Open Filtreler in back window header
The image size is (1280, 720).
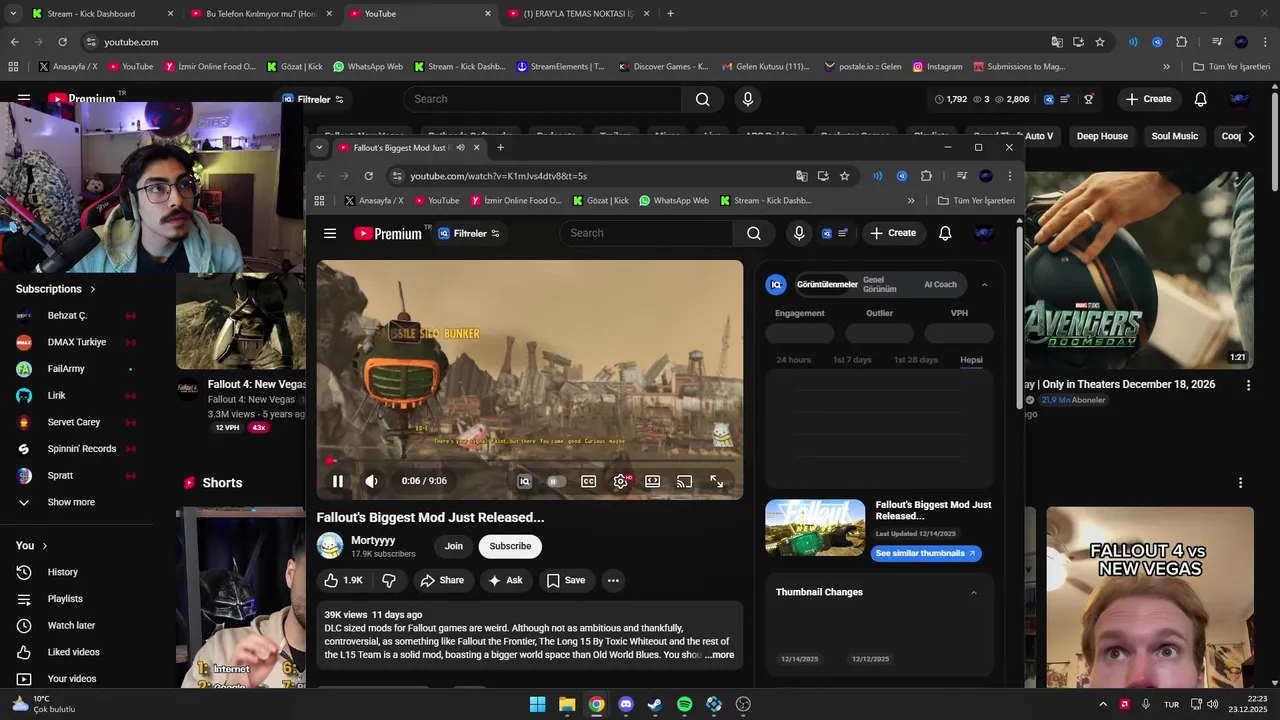[x=313, y=99]
